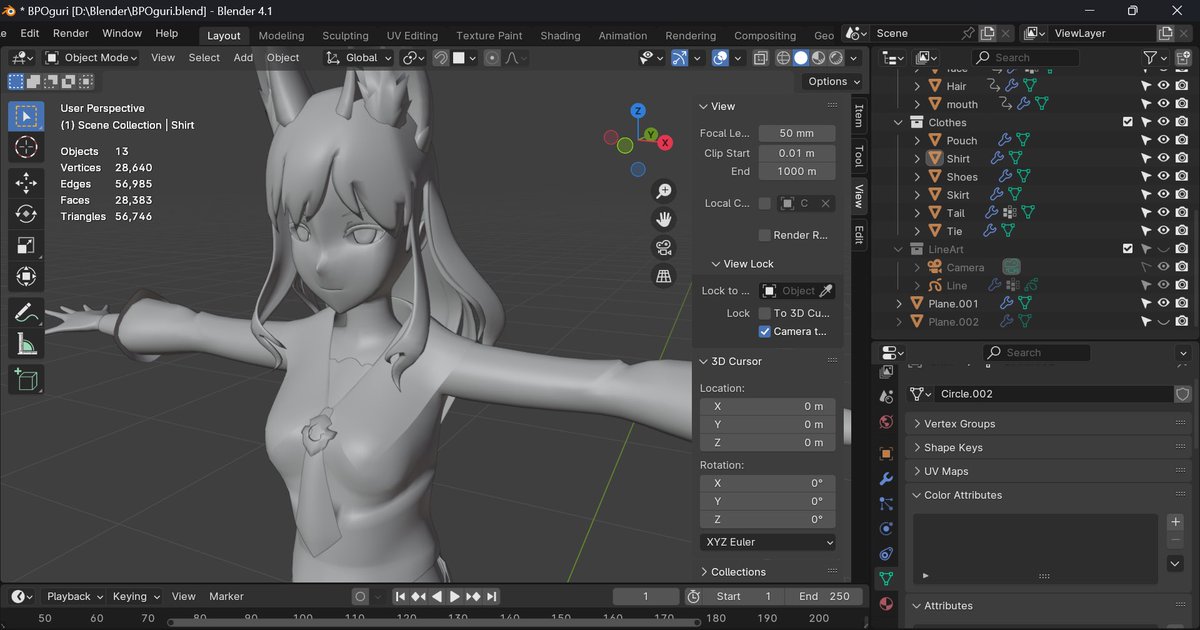Screen dimensions: 1200x630
Task: Open Modifier properties with the wrench icon
Action: tap(885, 479)
